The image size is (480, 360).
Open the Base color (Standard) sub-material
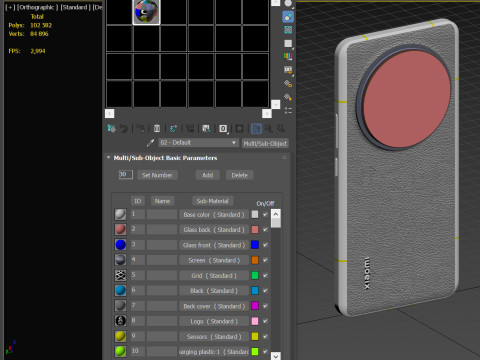(214, 214)
